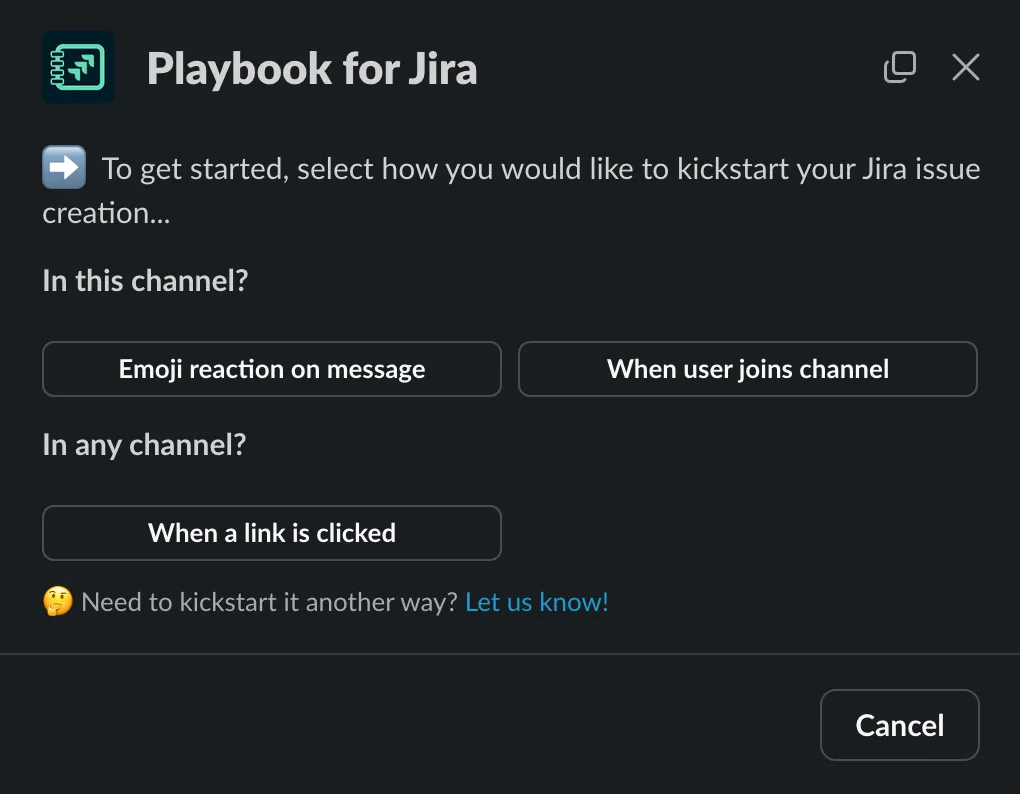Click 'Need to kickstart it another way?' text

[x=270, y=602]
